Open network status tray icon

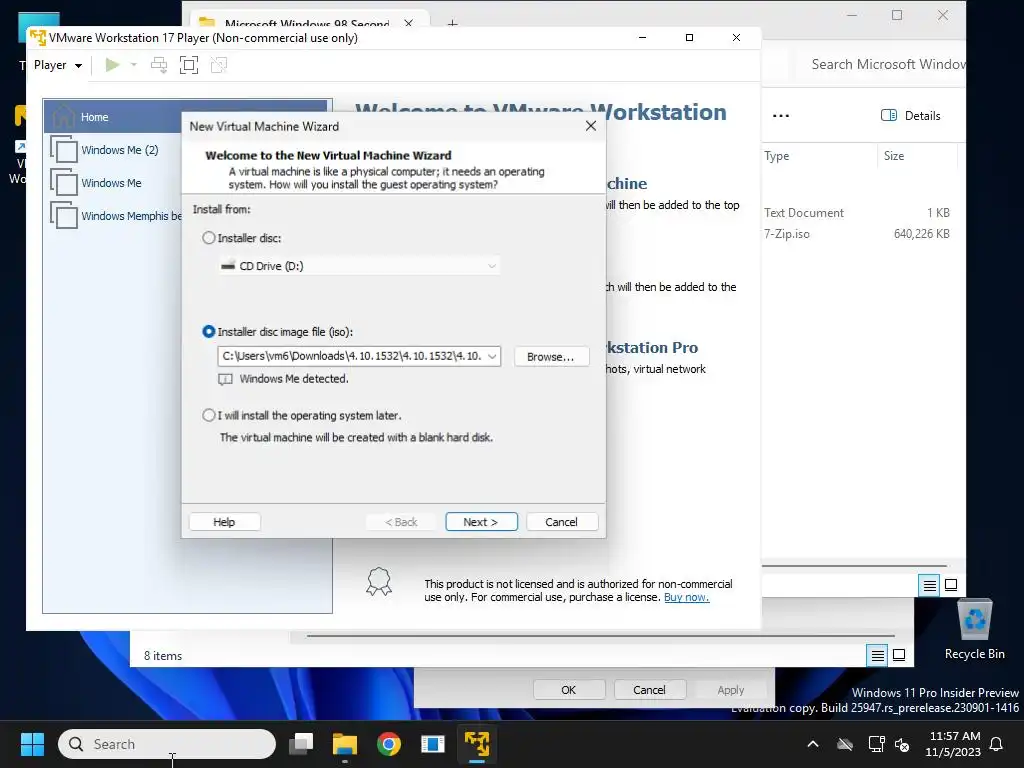[876, 744]
